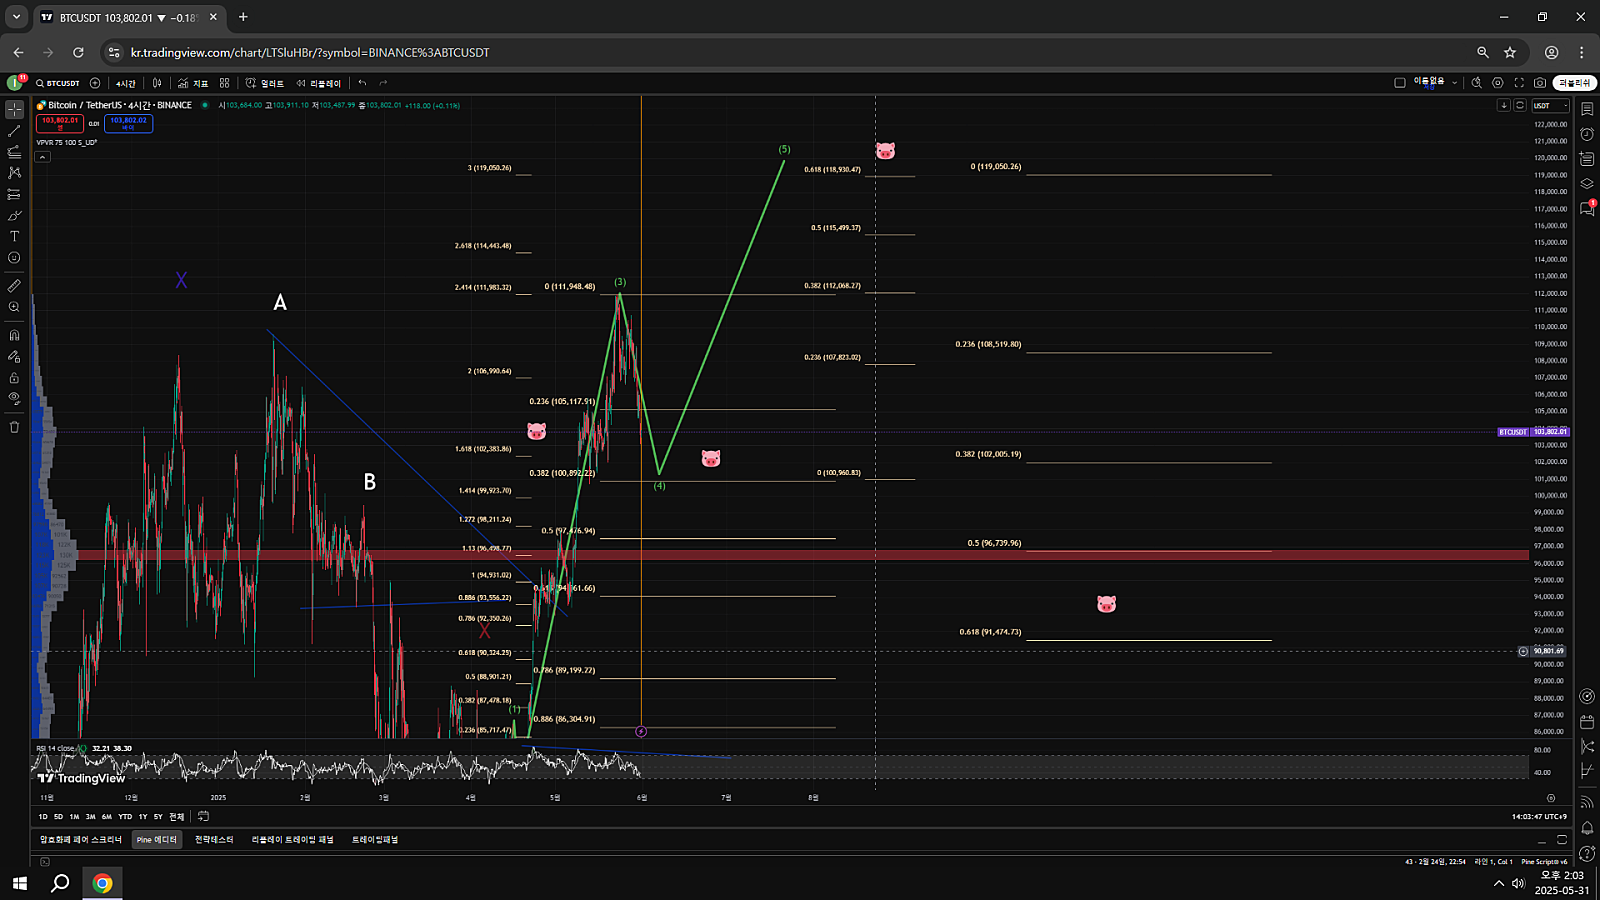1600x900 pixels.
Task: Open chart settings hexagon icon
Action: click(1497, 83)
